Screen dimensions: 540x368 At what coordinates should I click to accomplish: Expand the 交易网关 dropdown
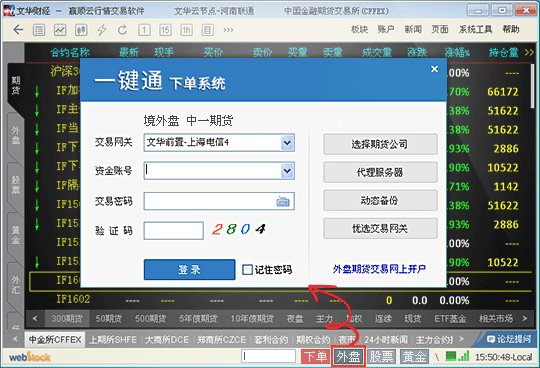[x=288, y=143]
